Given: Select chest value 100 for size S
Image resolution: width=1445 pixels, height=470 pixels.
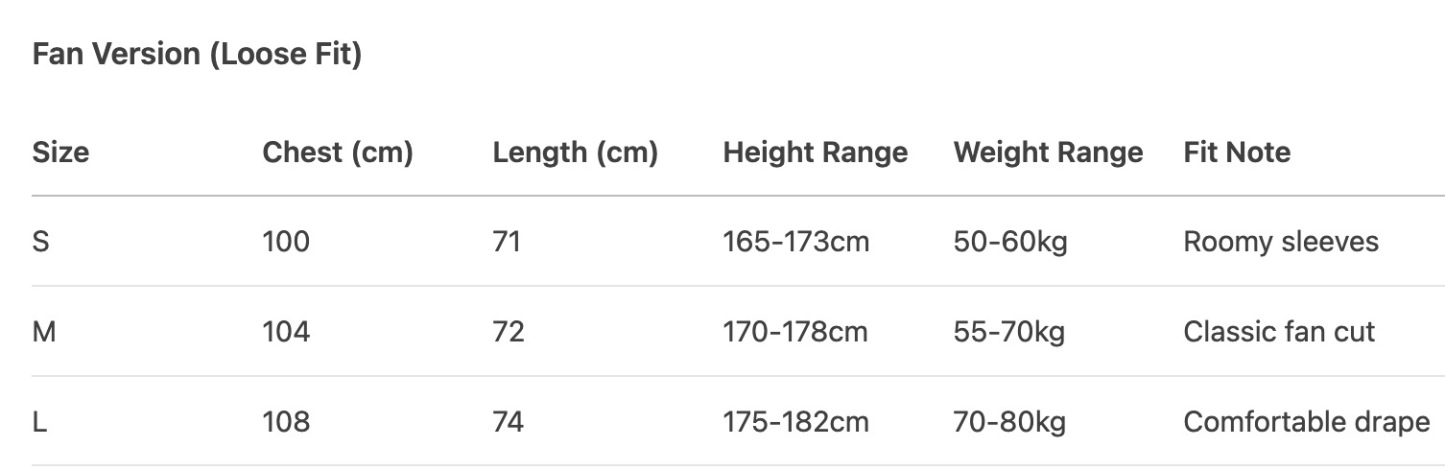Looking at the screenshot, I should click(x=286, y=242).
